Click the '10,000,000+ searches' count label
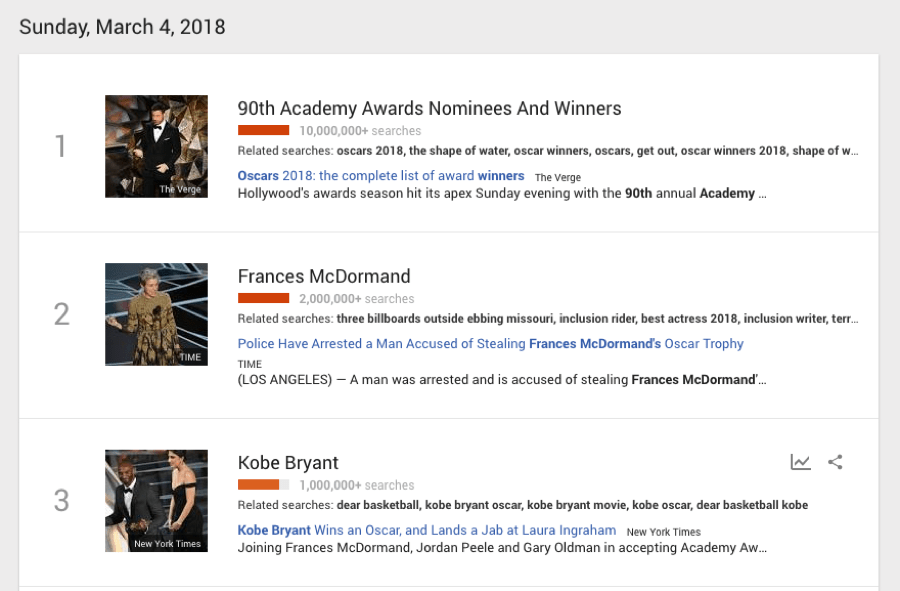The image size is (900, 591). [359, 130]
